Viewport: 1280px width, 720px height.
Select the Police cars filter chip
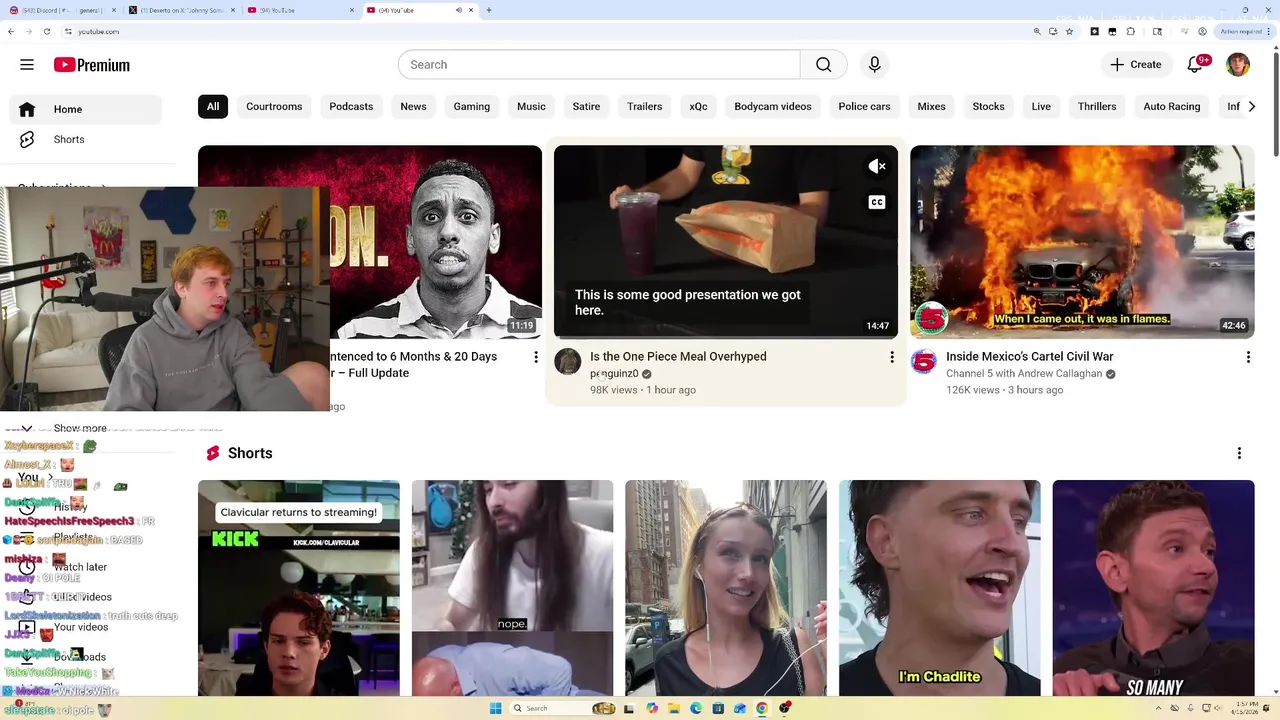864,107
